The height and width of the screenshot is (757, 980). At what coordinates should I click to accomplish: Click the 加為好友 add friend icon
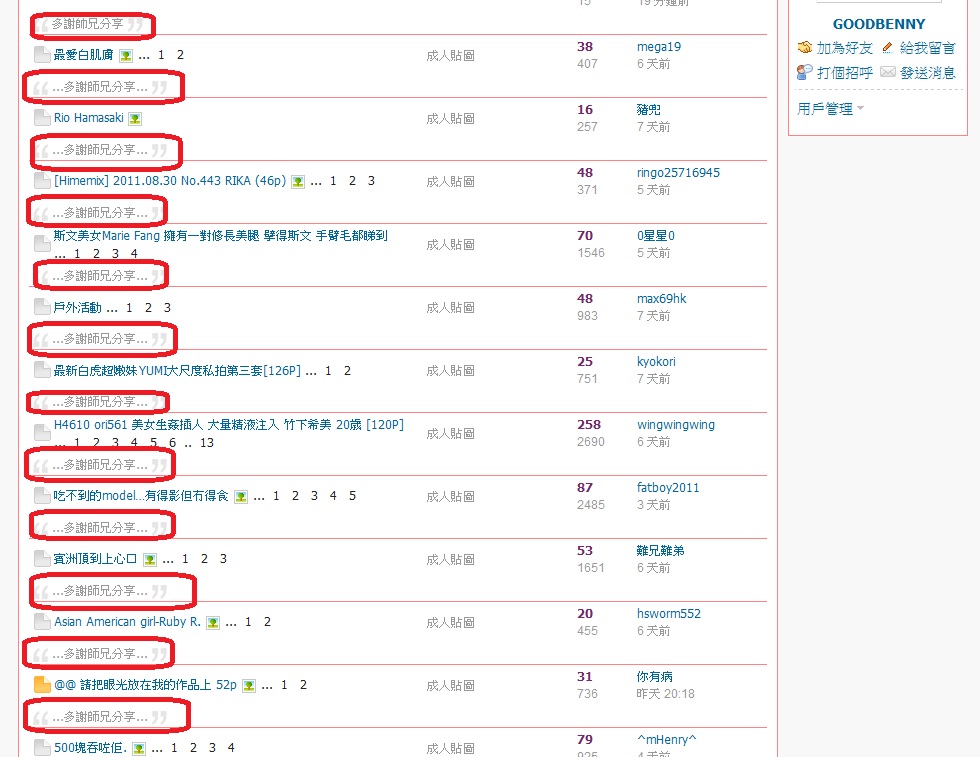pos(805,48)
